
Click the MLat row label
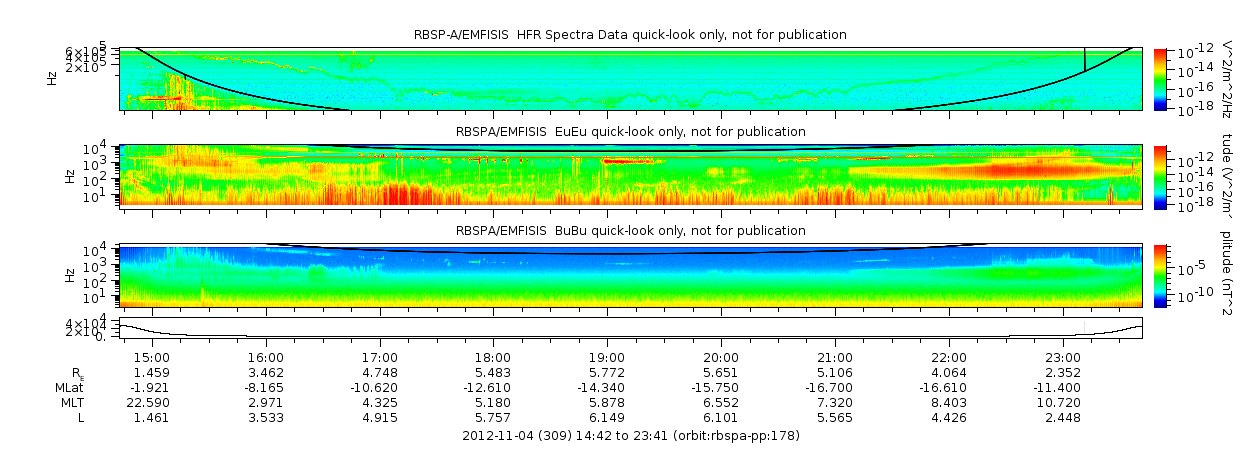pyautogui.click(x=70, y=387)
